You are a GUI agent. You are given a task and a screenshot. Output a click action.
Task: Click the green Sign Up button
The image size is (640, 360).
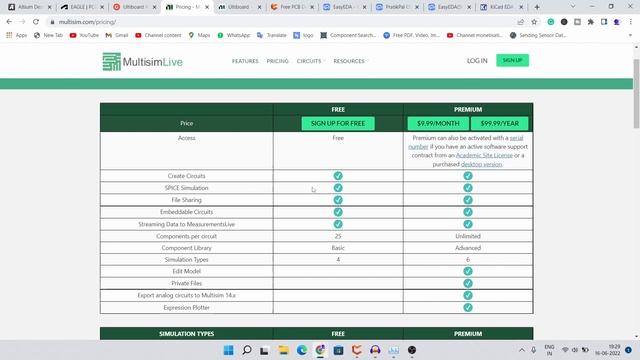coord(512,60)
